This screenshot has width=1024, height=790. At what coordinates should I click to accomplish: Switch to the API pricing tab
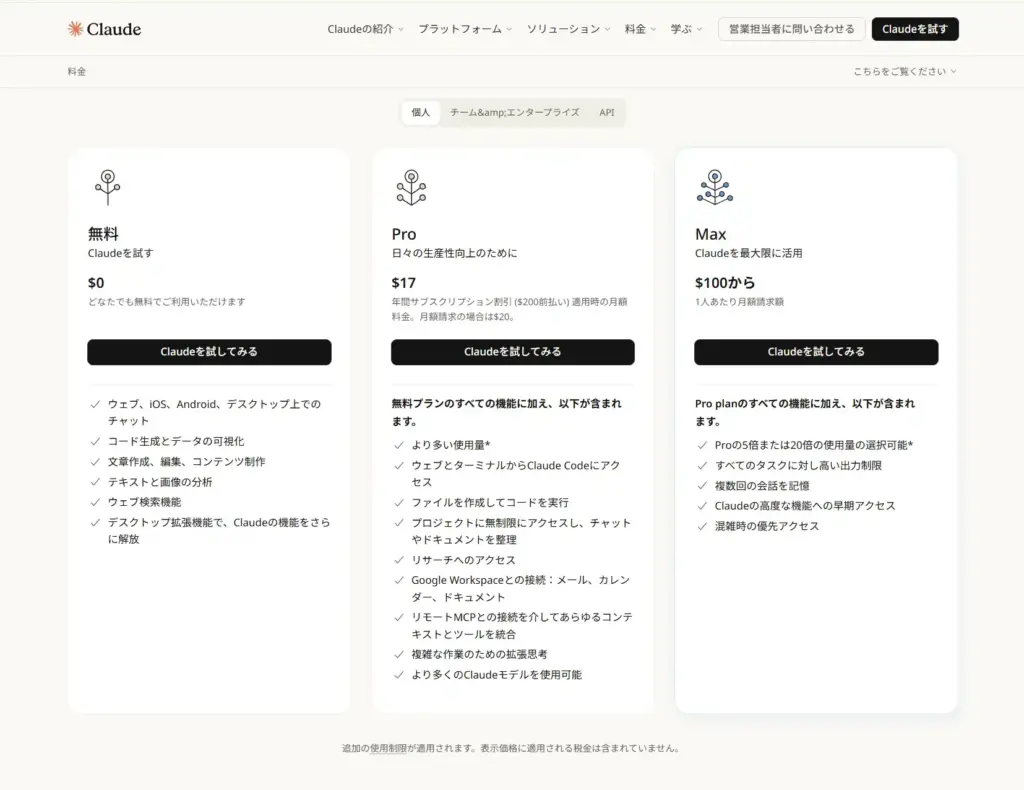(x=607, y=113)
